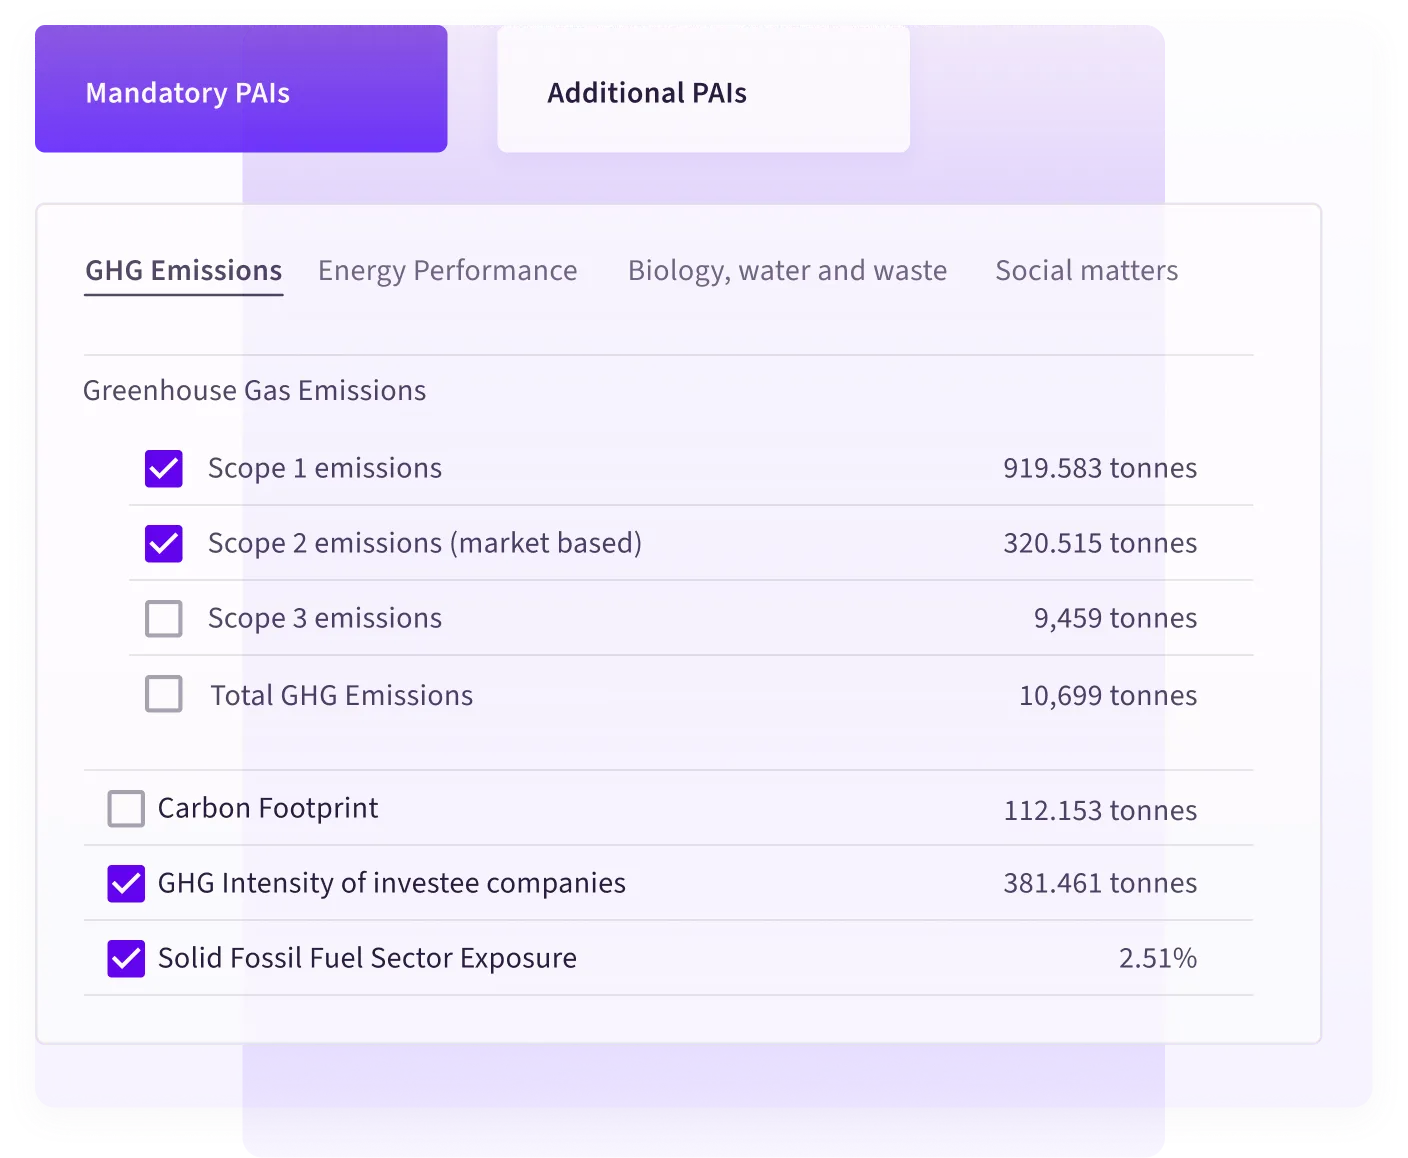Click the 10,699 tonnes total value
This screenshot has width=1408, height=1158.
click(1107, 695)
